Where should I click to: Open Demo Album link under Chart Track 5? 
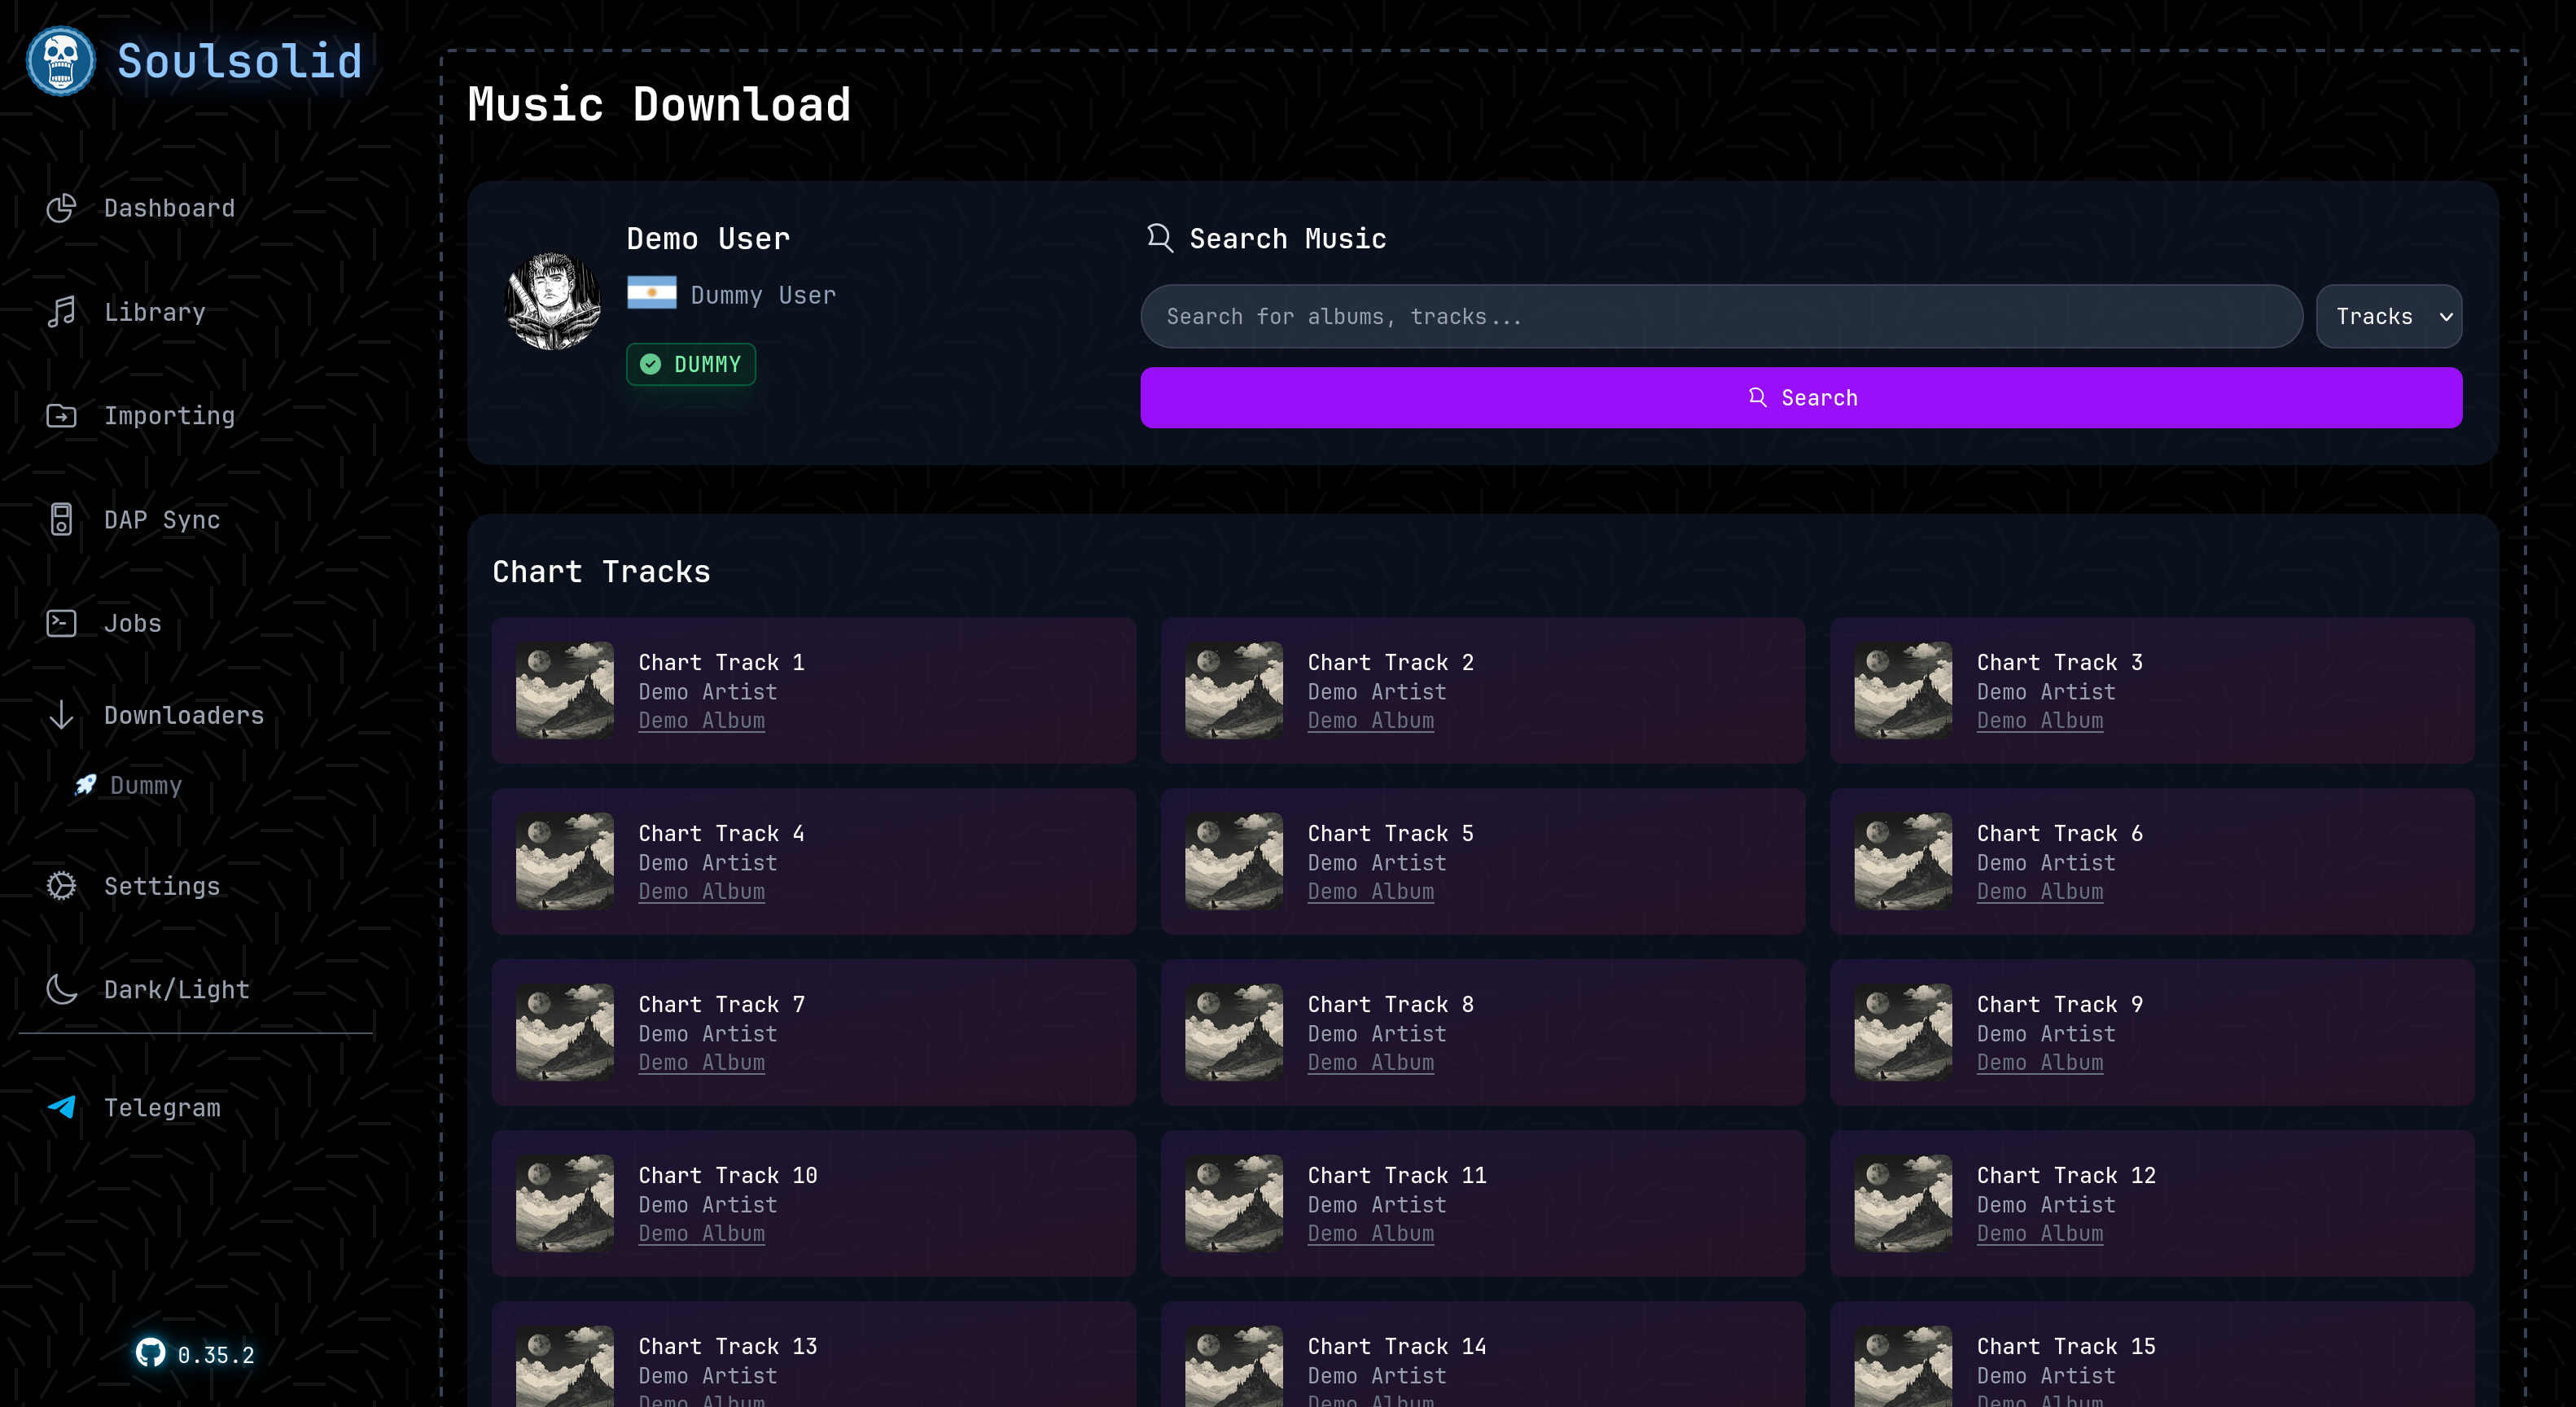pos(1370,891)
